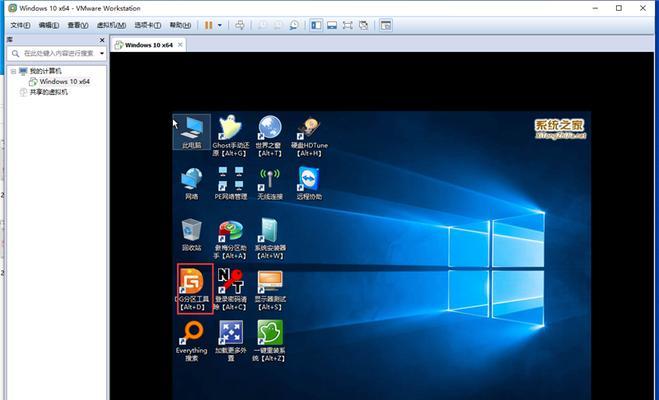The width and height of the screenshot is (659, 400).
Task: Select 共享的虚拟机 in the library
Action: pyautogui.click(x=48, y=92)
